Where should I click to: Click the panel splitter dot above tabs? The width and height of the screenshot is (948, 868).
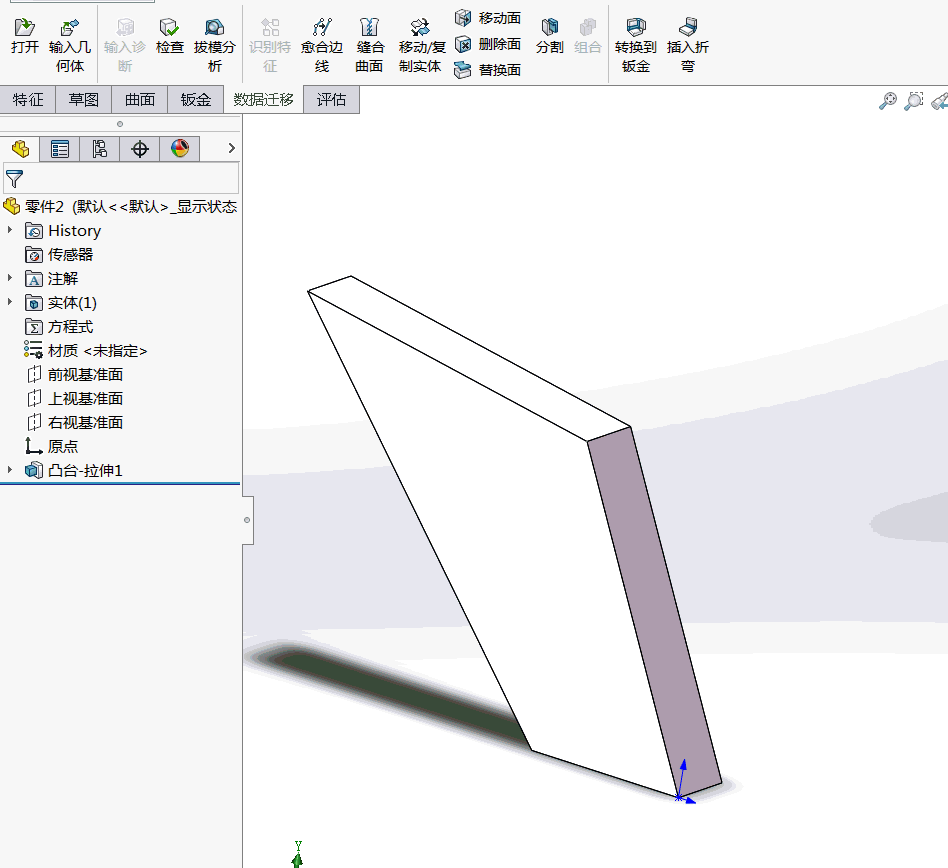[x=120, y=124]
